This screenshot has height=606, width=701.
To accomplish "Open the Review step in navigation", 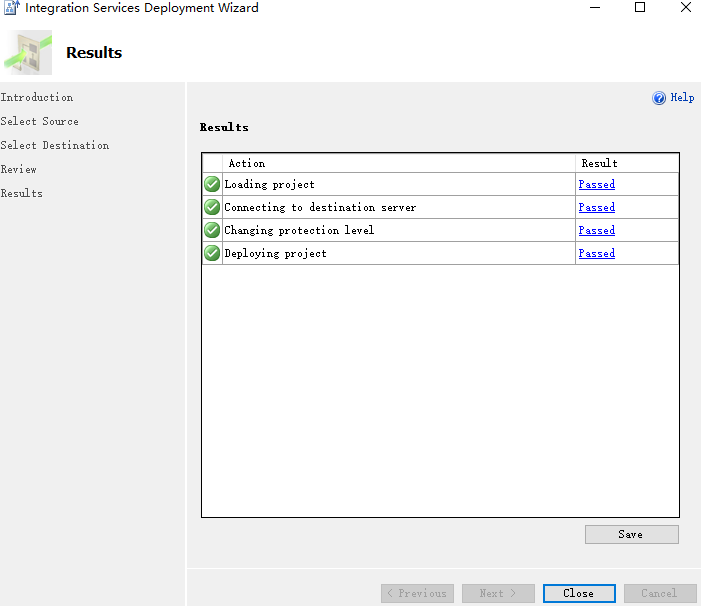I will point(19,169).
